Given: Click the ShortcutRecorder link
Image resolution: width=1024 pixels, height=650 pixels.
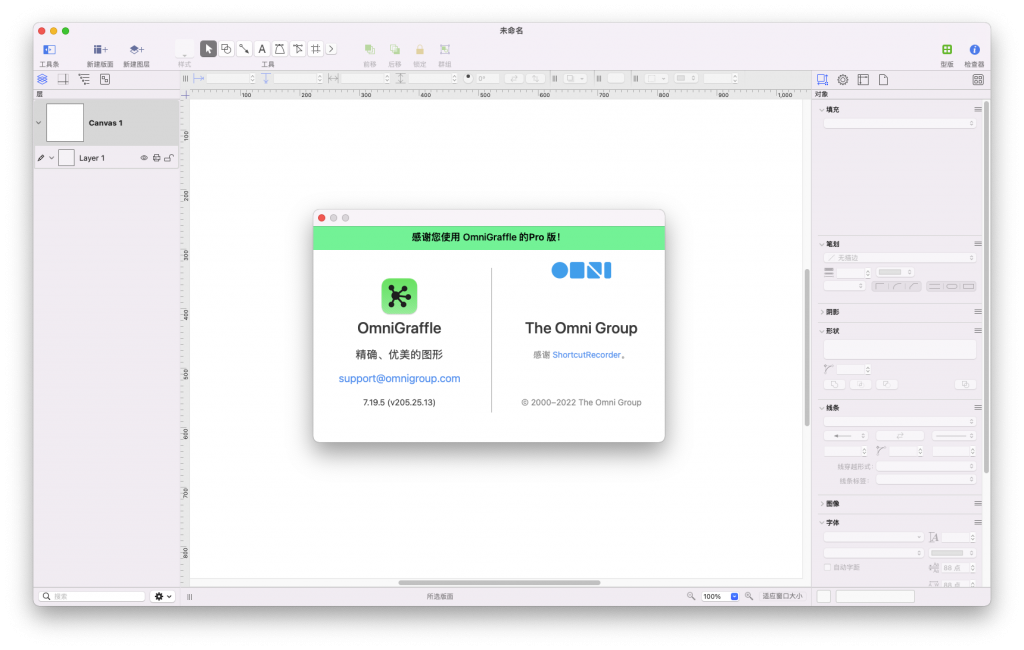Looking at the screenshot, I should tap(586, 355).
